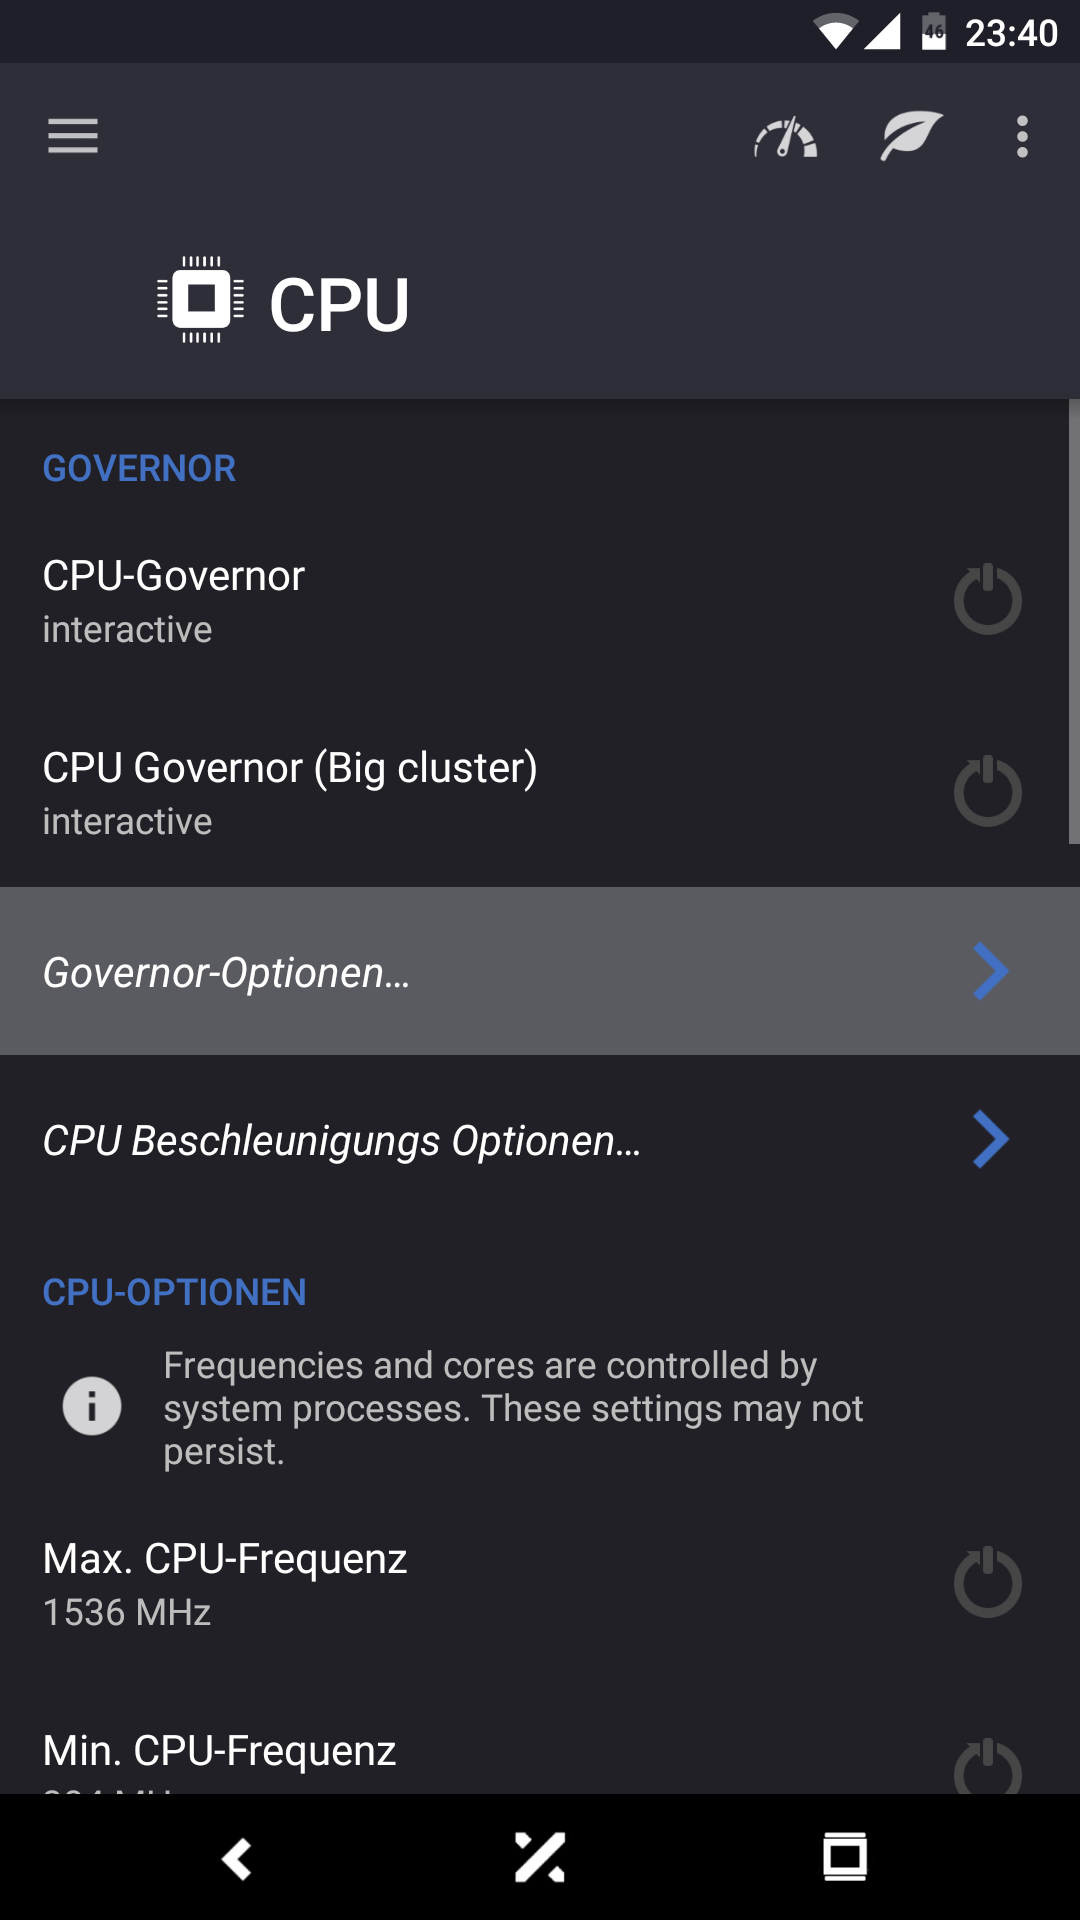
Task: Open Governor-Optionen submenu entry
Action: click(x=400, y=972)
